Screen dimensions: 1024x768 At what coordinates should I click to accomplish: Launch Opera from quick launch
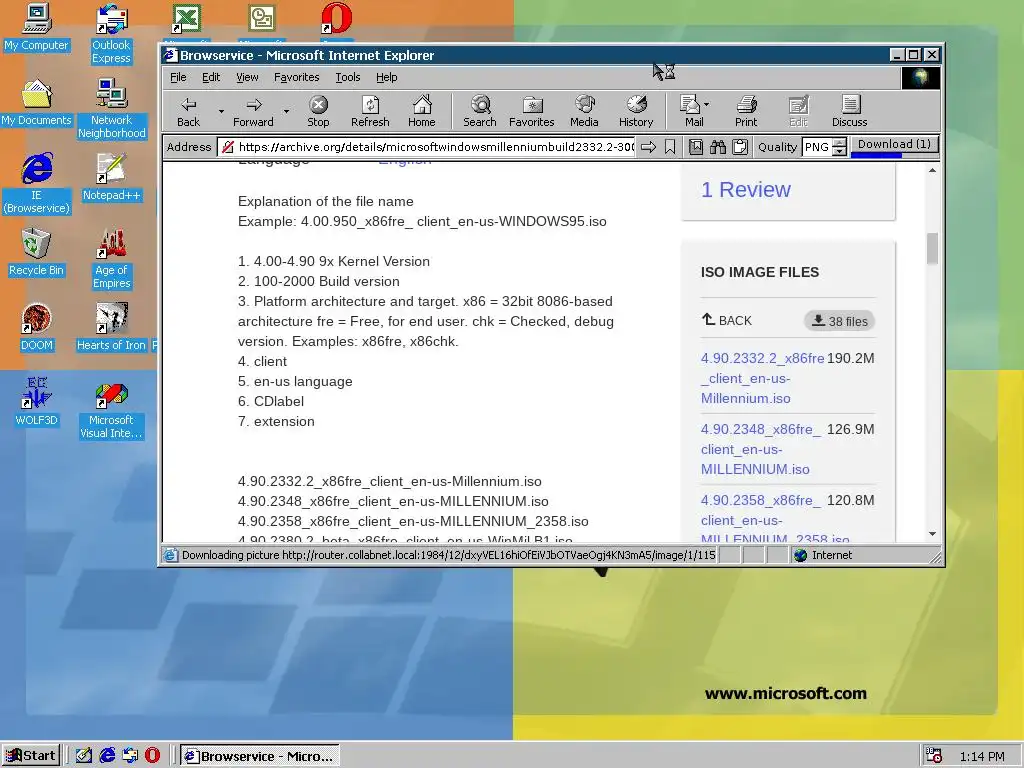pos(153,756)
